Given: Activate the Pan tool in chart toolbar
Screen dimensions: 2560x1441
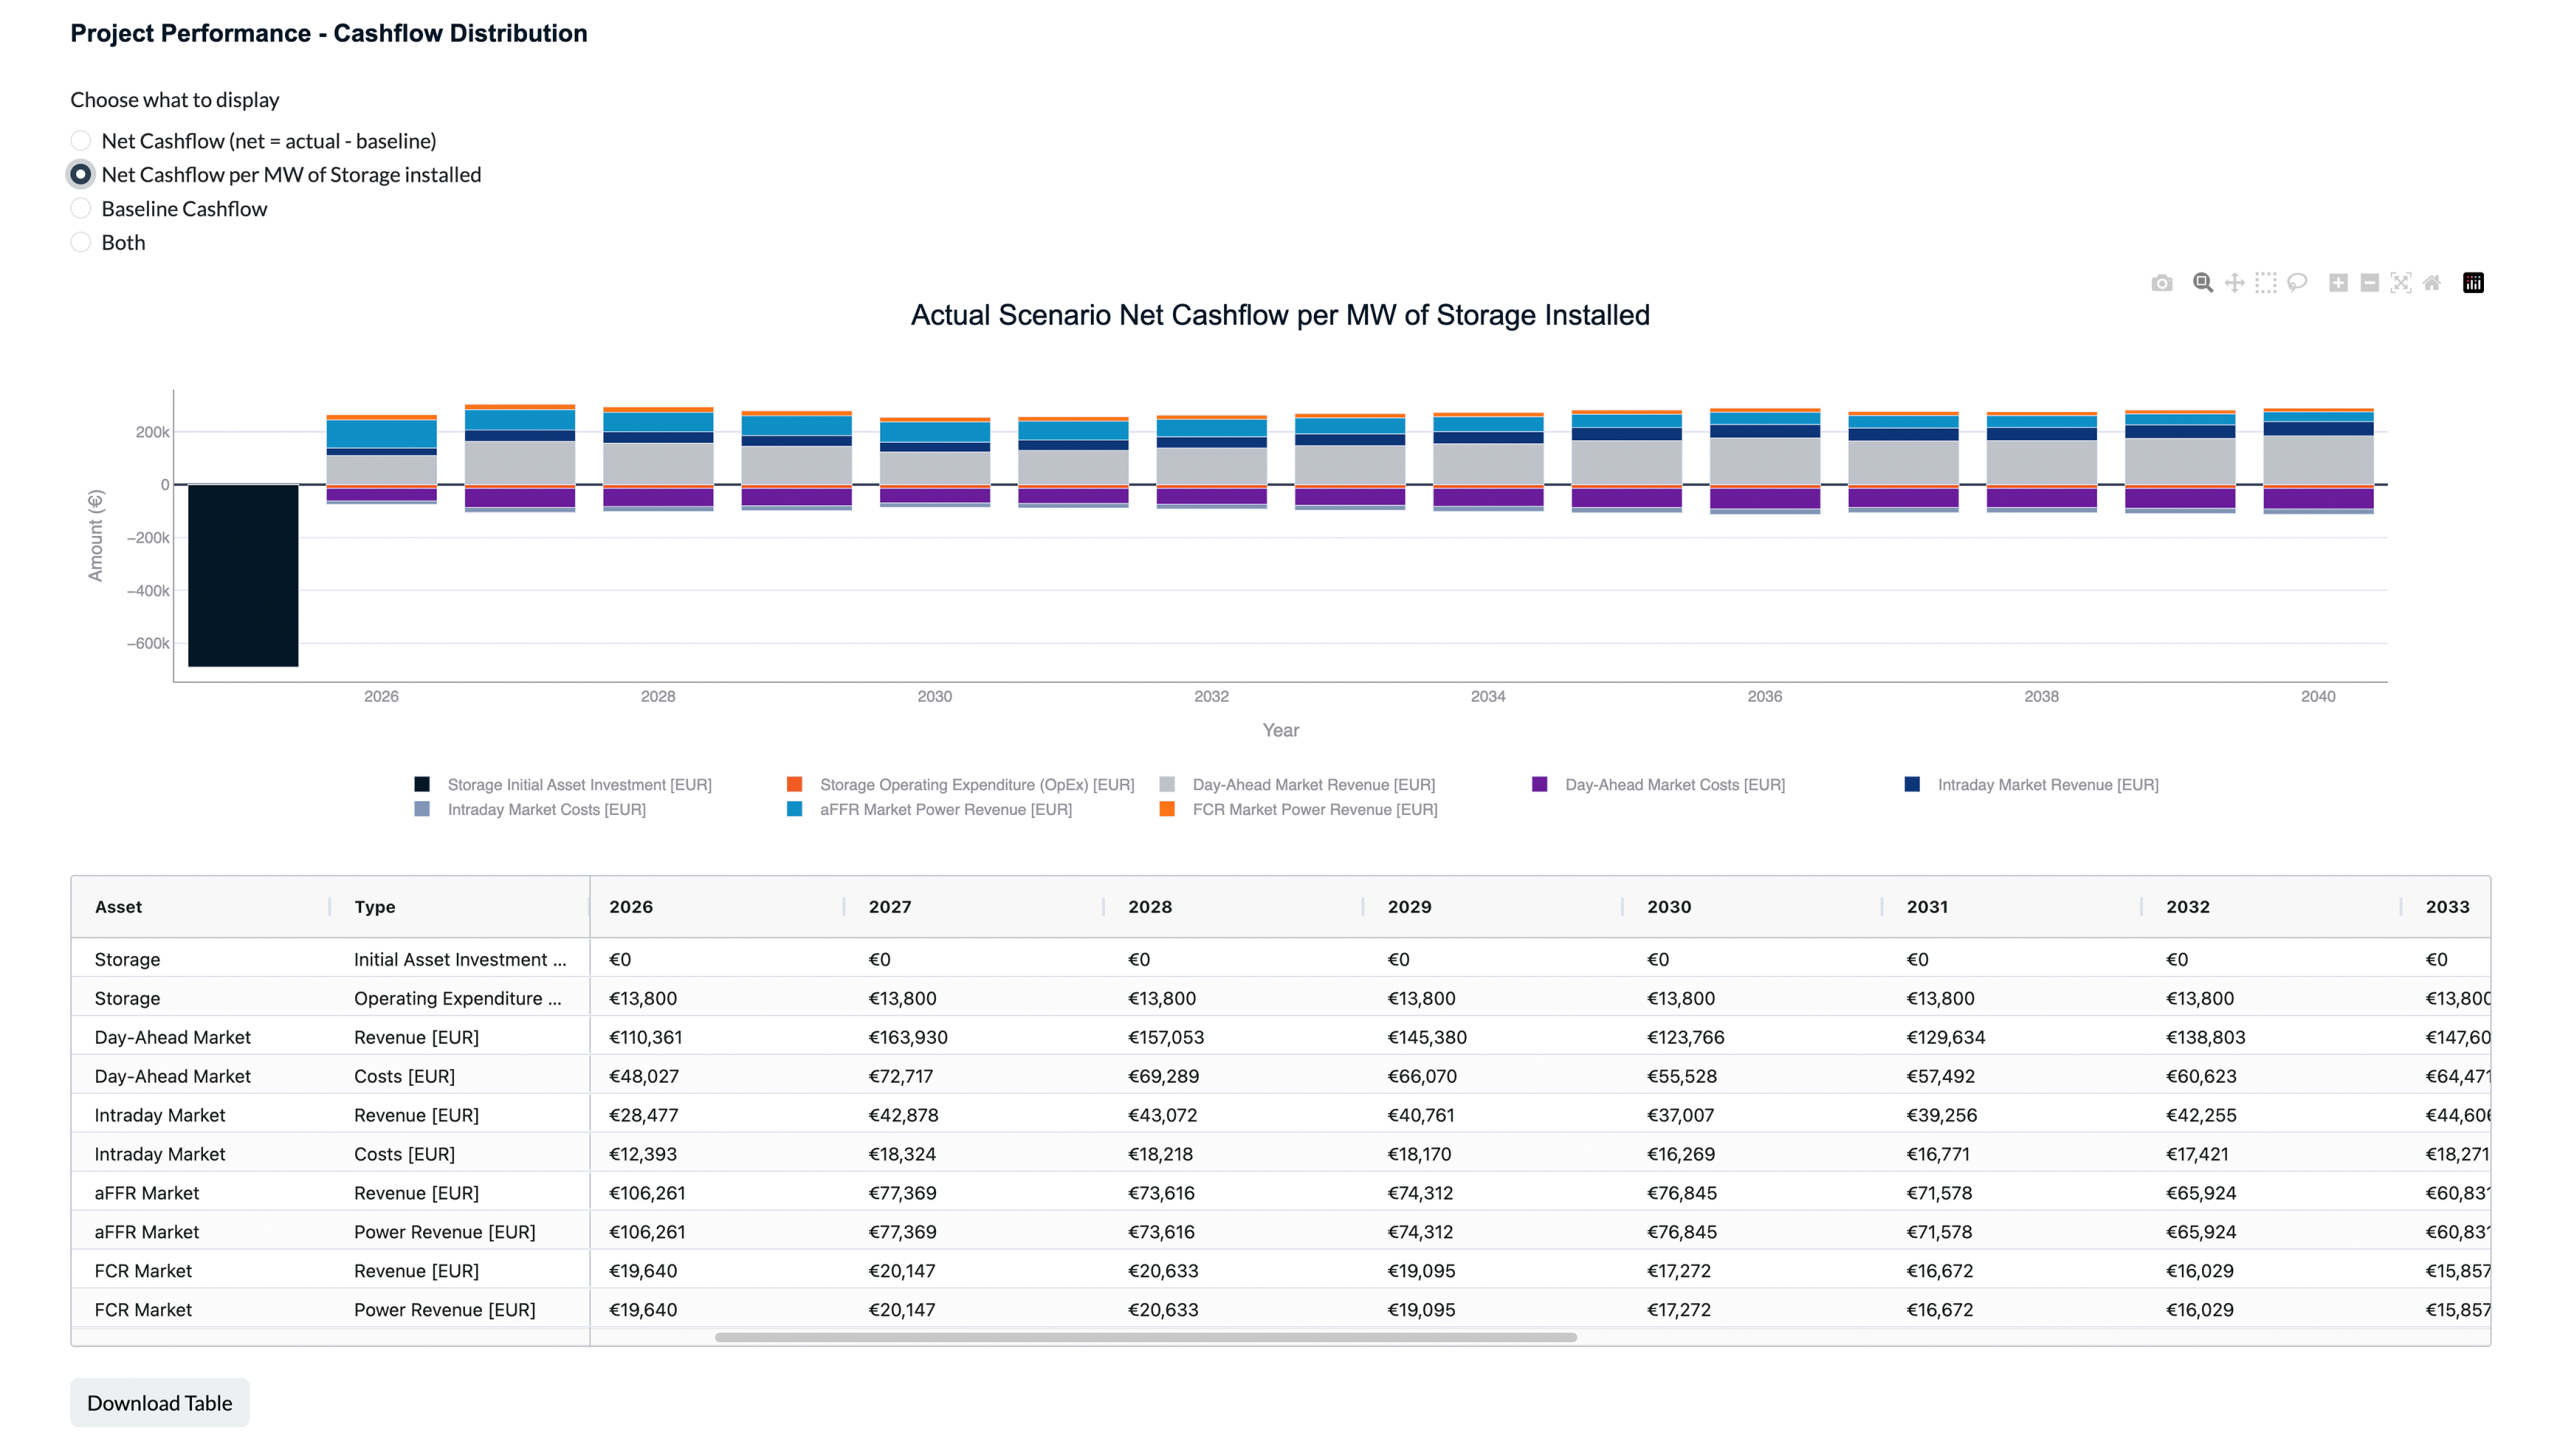Looking at the screenshot, I should (2234, 283).
